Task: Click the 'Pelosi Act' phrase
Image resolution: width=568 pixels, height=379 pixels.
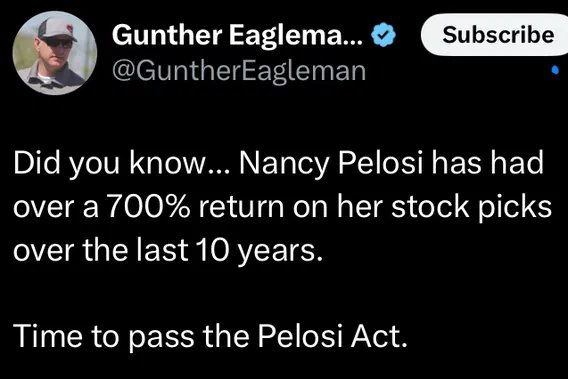Action: click(333, 336)
